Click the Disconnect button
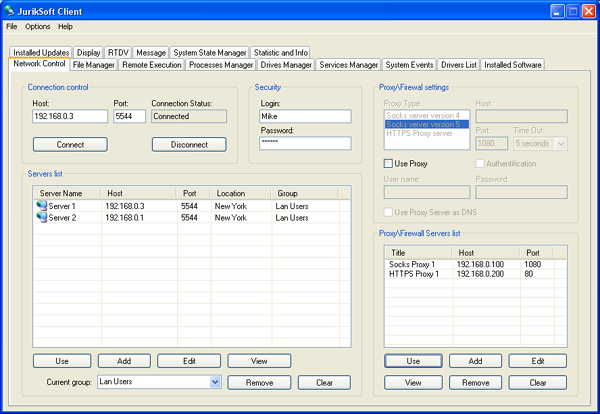Viewport: 600px width, 414px height. point(189,145)
